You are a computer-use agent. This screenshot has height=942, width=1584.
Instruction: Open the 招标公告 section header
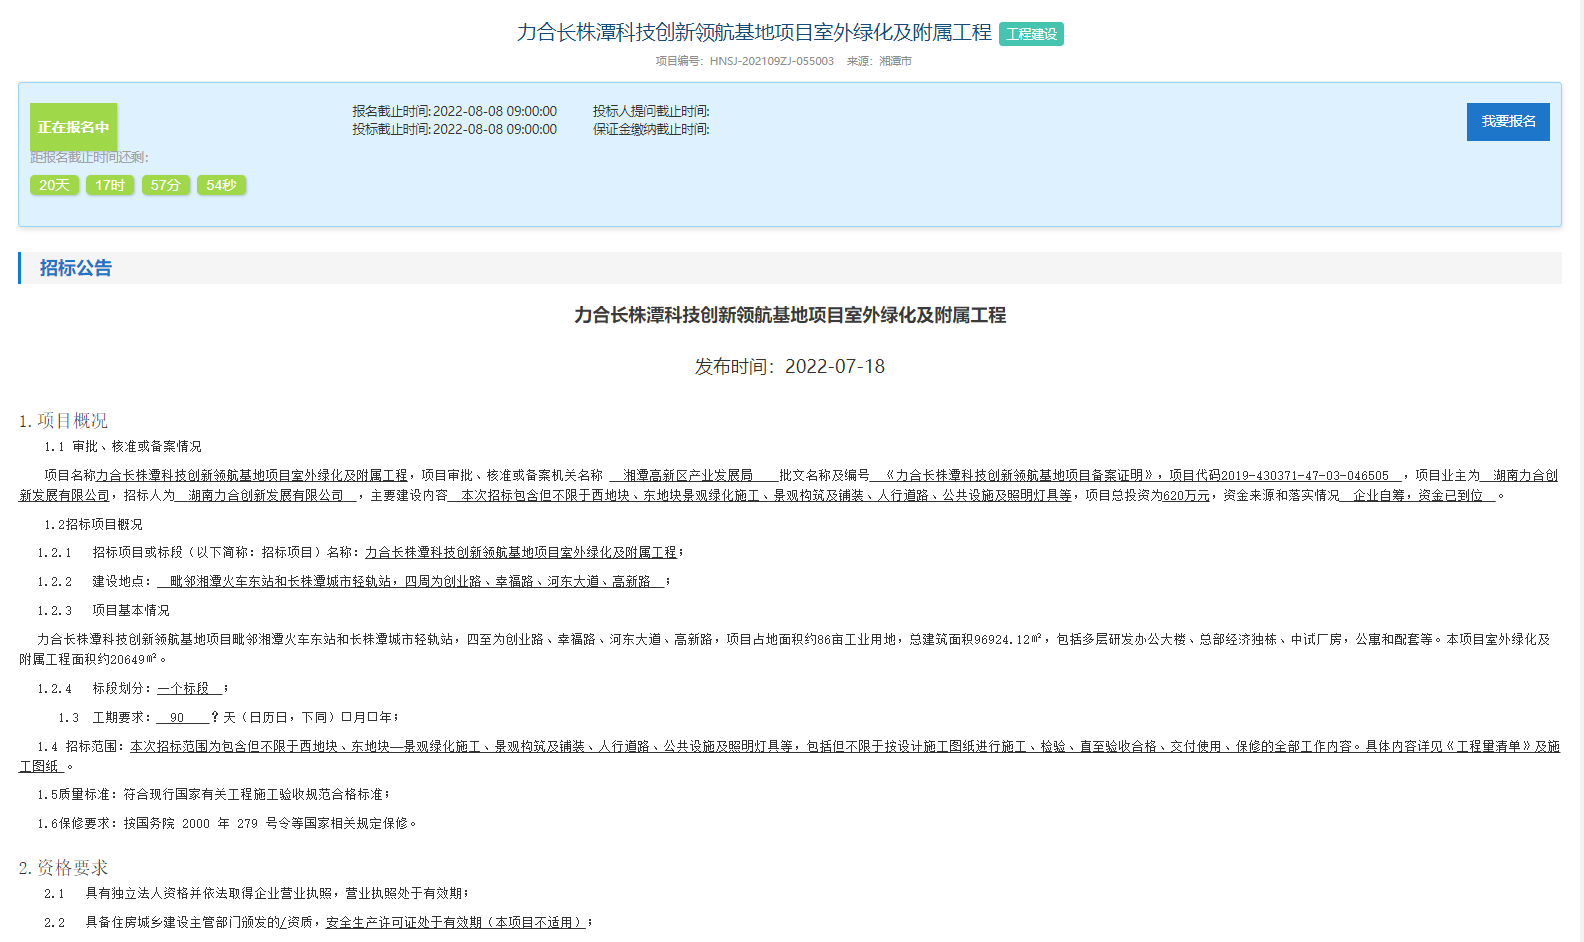click(x=76, y=268)
